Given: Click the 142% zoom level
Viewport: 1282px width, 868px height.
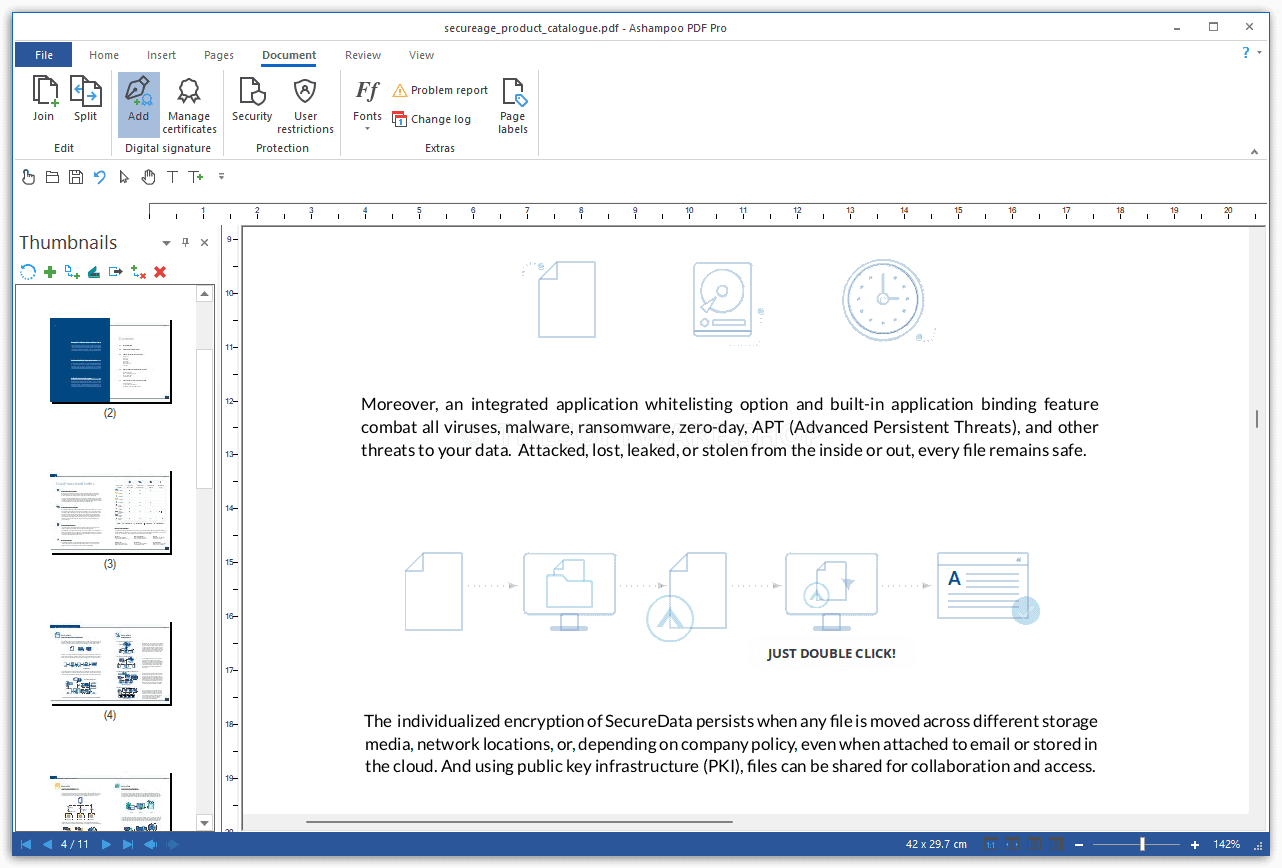Looking at the screenshot, I should (1227, 845).
